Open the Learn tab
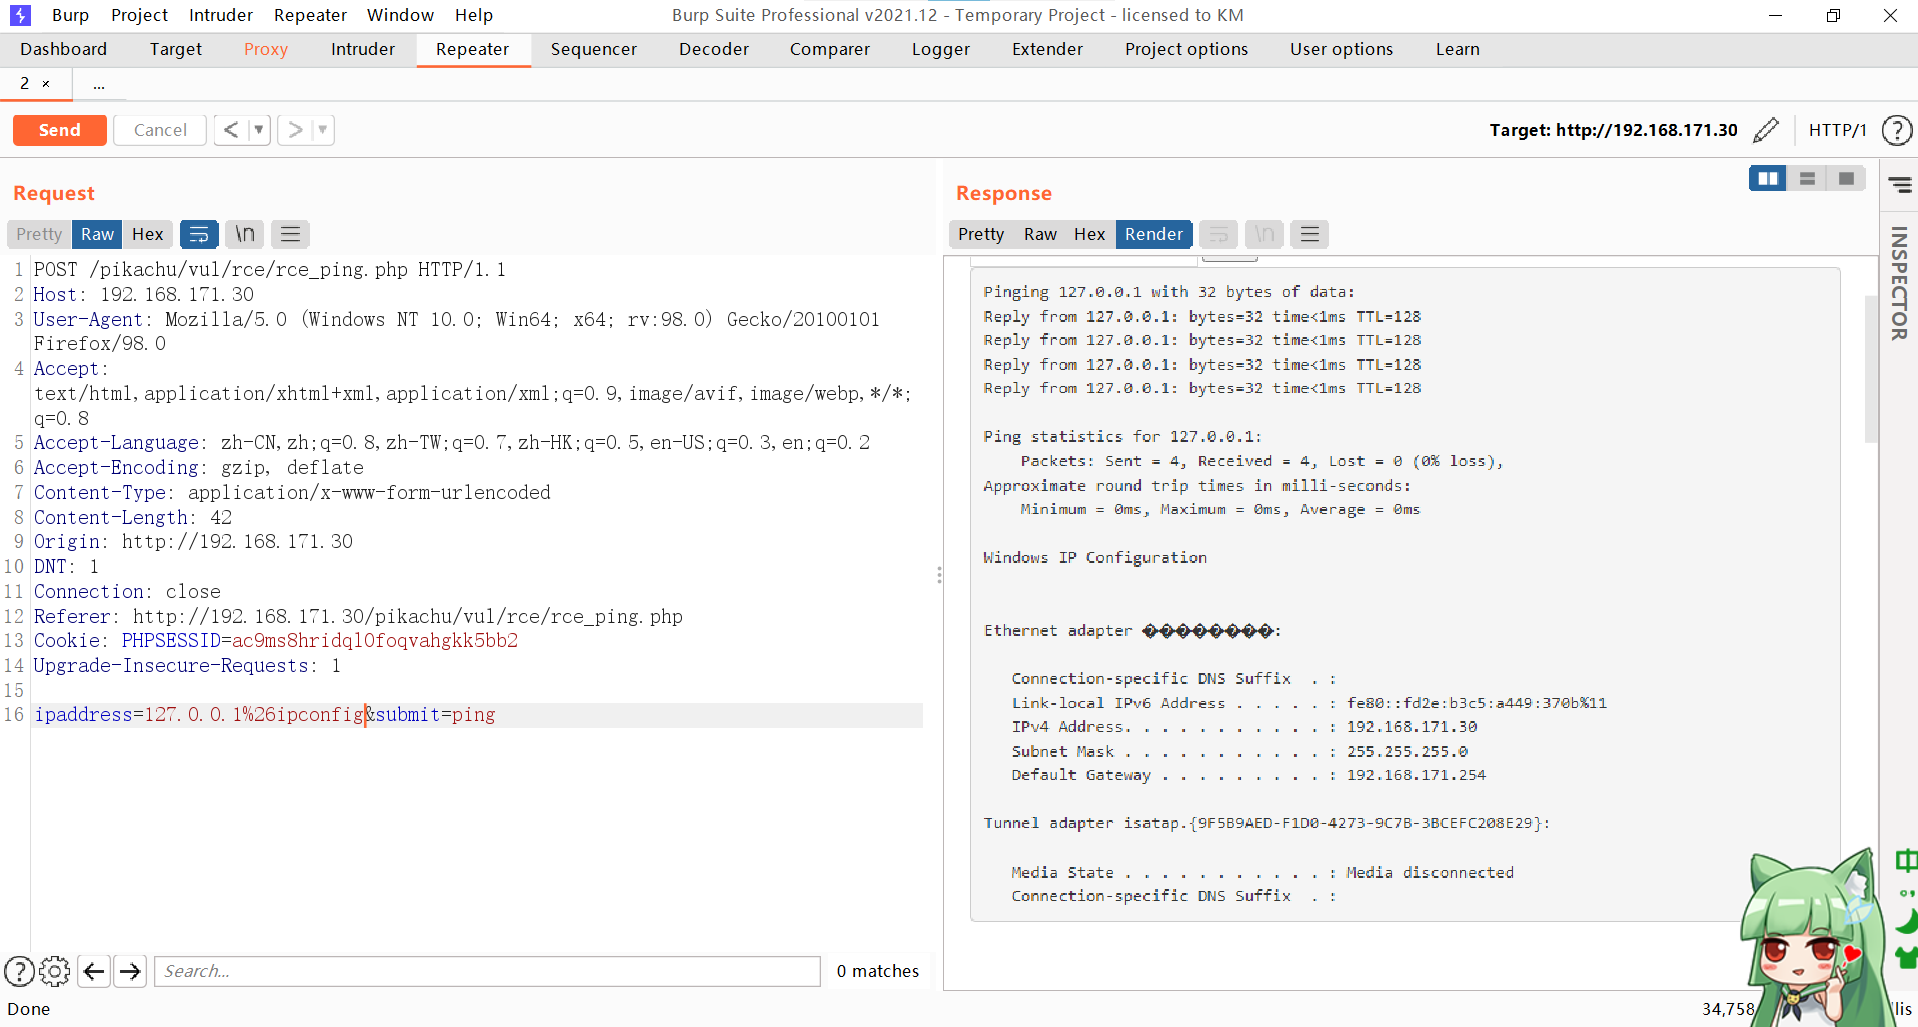 coord(1458,49)
